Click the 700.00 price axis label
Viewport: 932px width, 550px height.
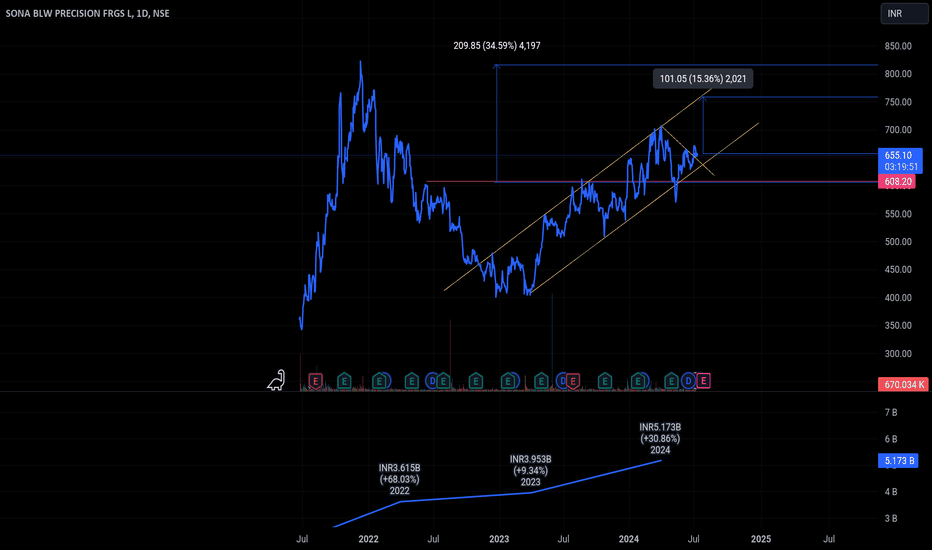coord(898,130)
